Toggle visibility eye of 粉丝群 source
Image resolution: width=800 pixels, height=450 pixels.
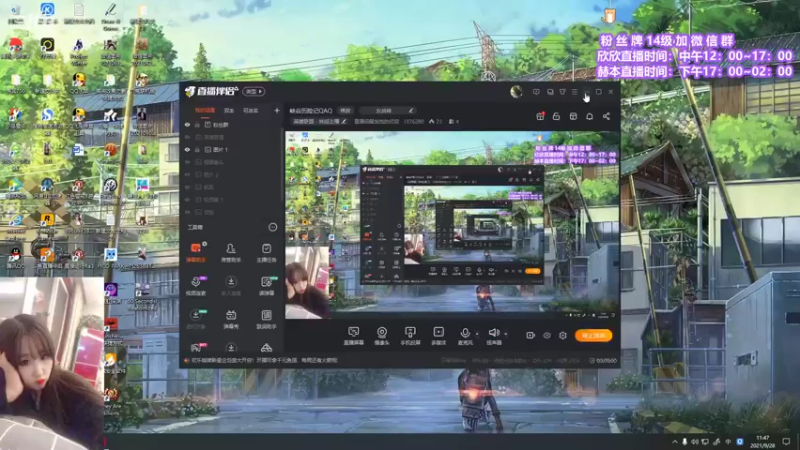pos(187,124)
